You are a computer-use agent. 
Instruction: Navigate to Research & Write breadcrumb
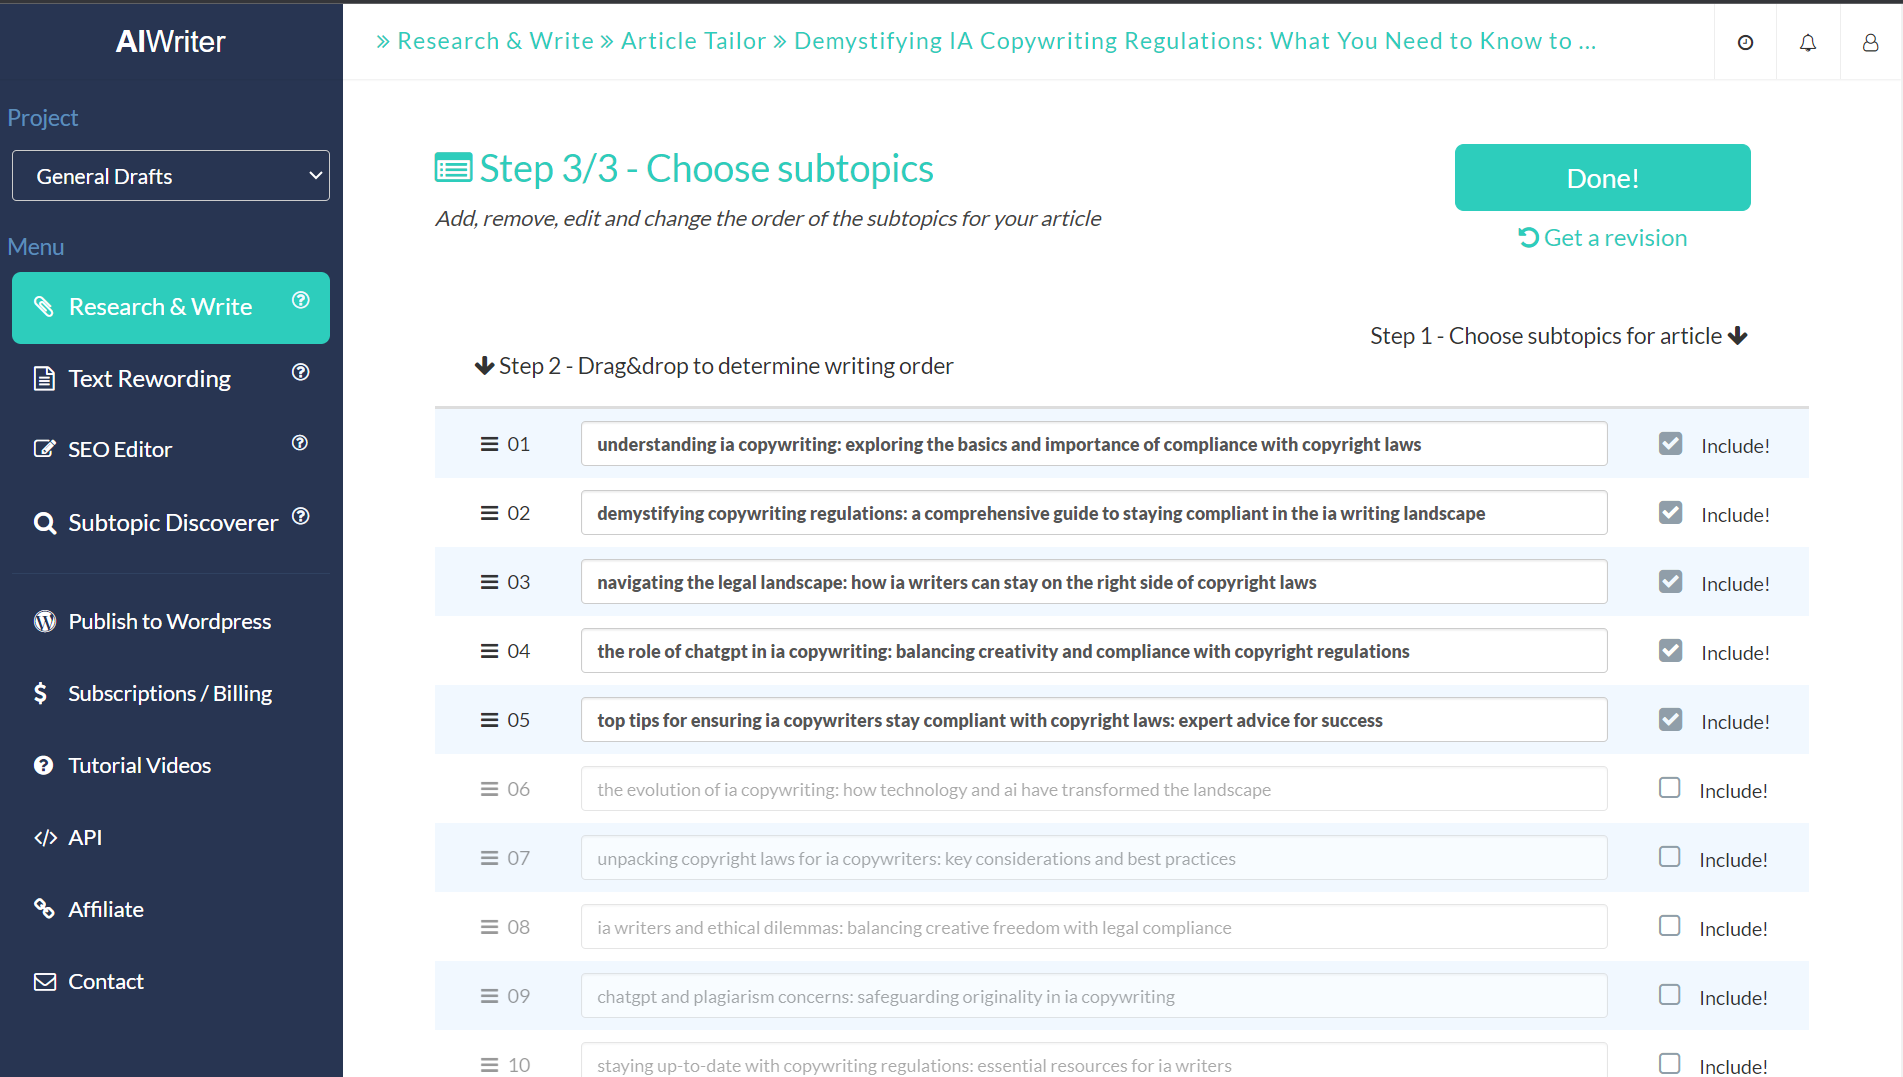(495, 40)
